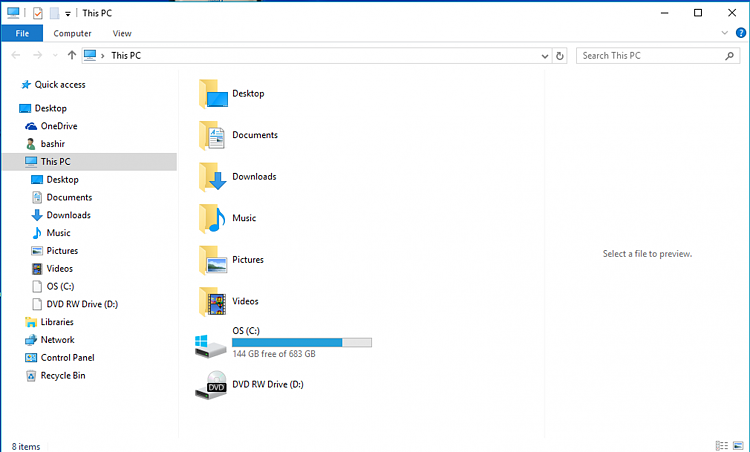Go up one level with the Up arrow

coord(72,55)
